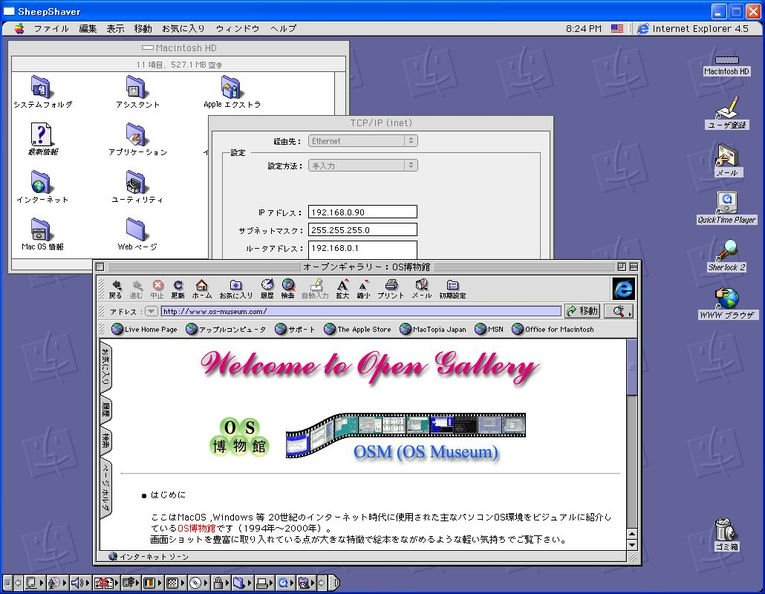Enlarge text with 拡大 button
The image size is (765, 594).
342,289
